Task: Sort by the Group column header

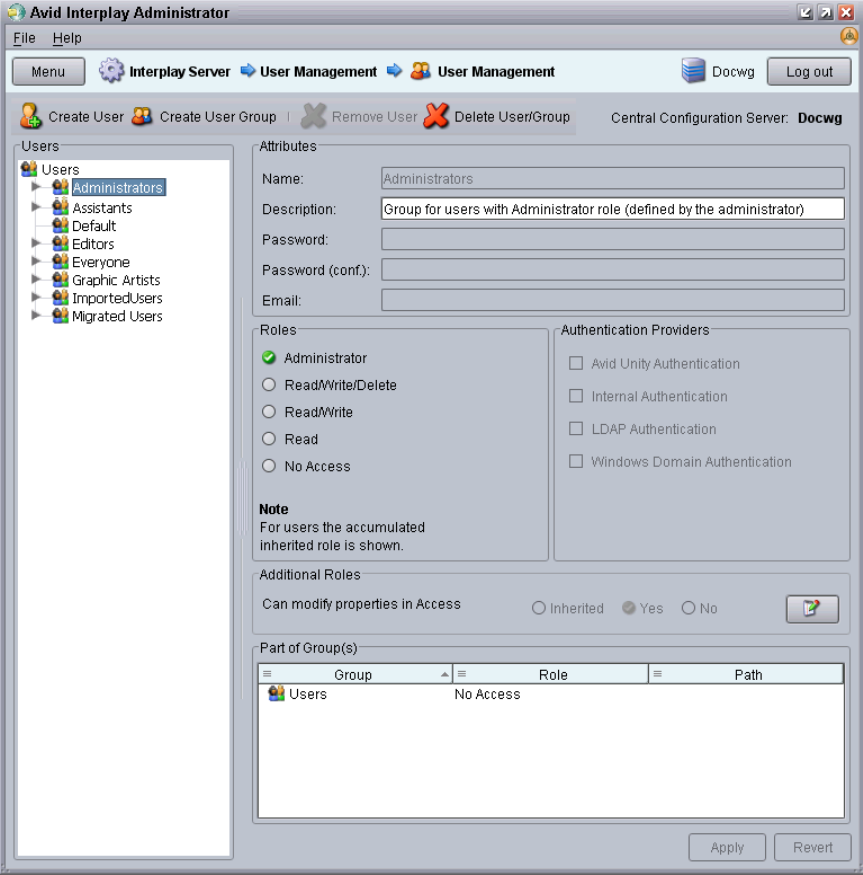Action: click(355, 674)
